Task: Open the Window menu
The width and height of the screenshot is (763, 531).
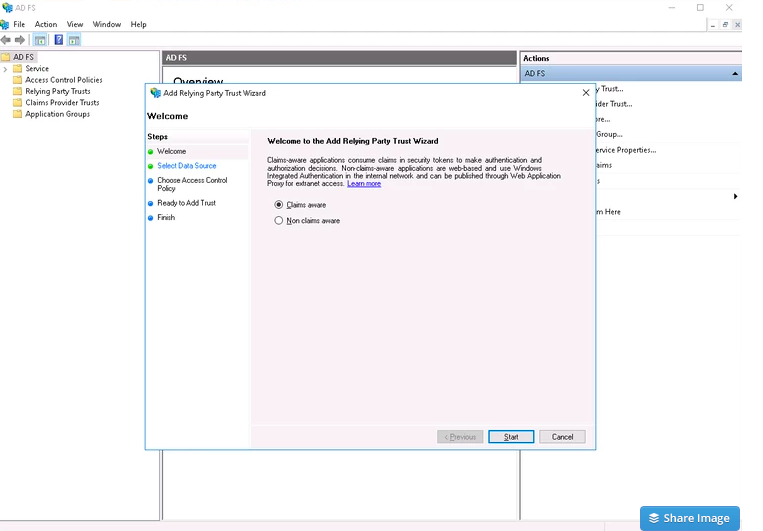Action: [107, 24]
